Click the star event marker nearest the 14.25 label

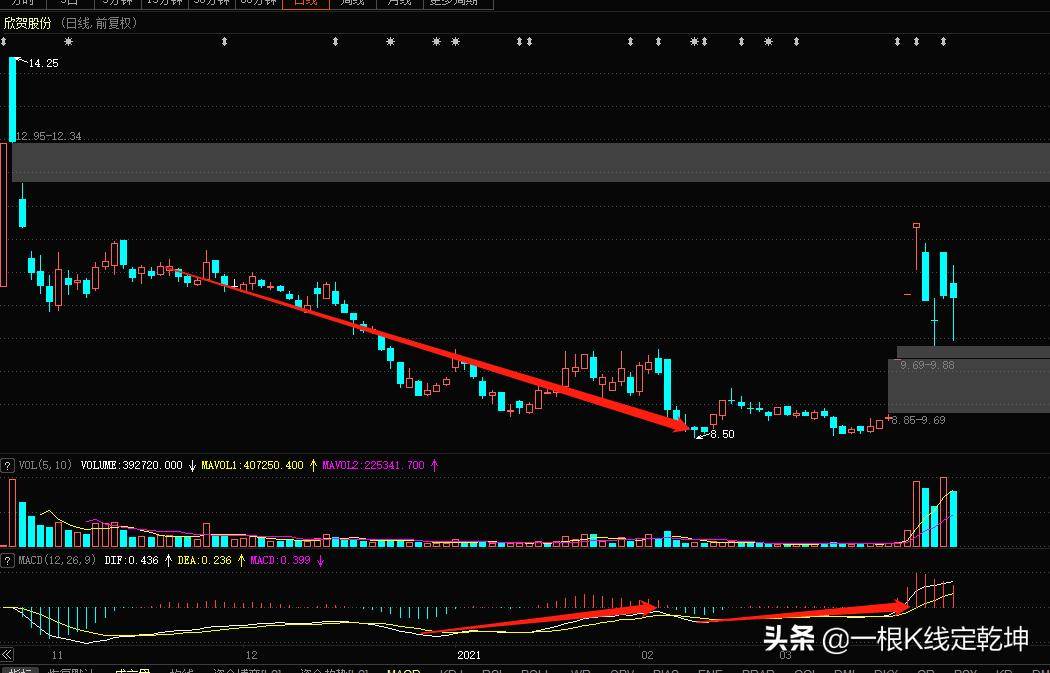[68, 42]
